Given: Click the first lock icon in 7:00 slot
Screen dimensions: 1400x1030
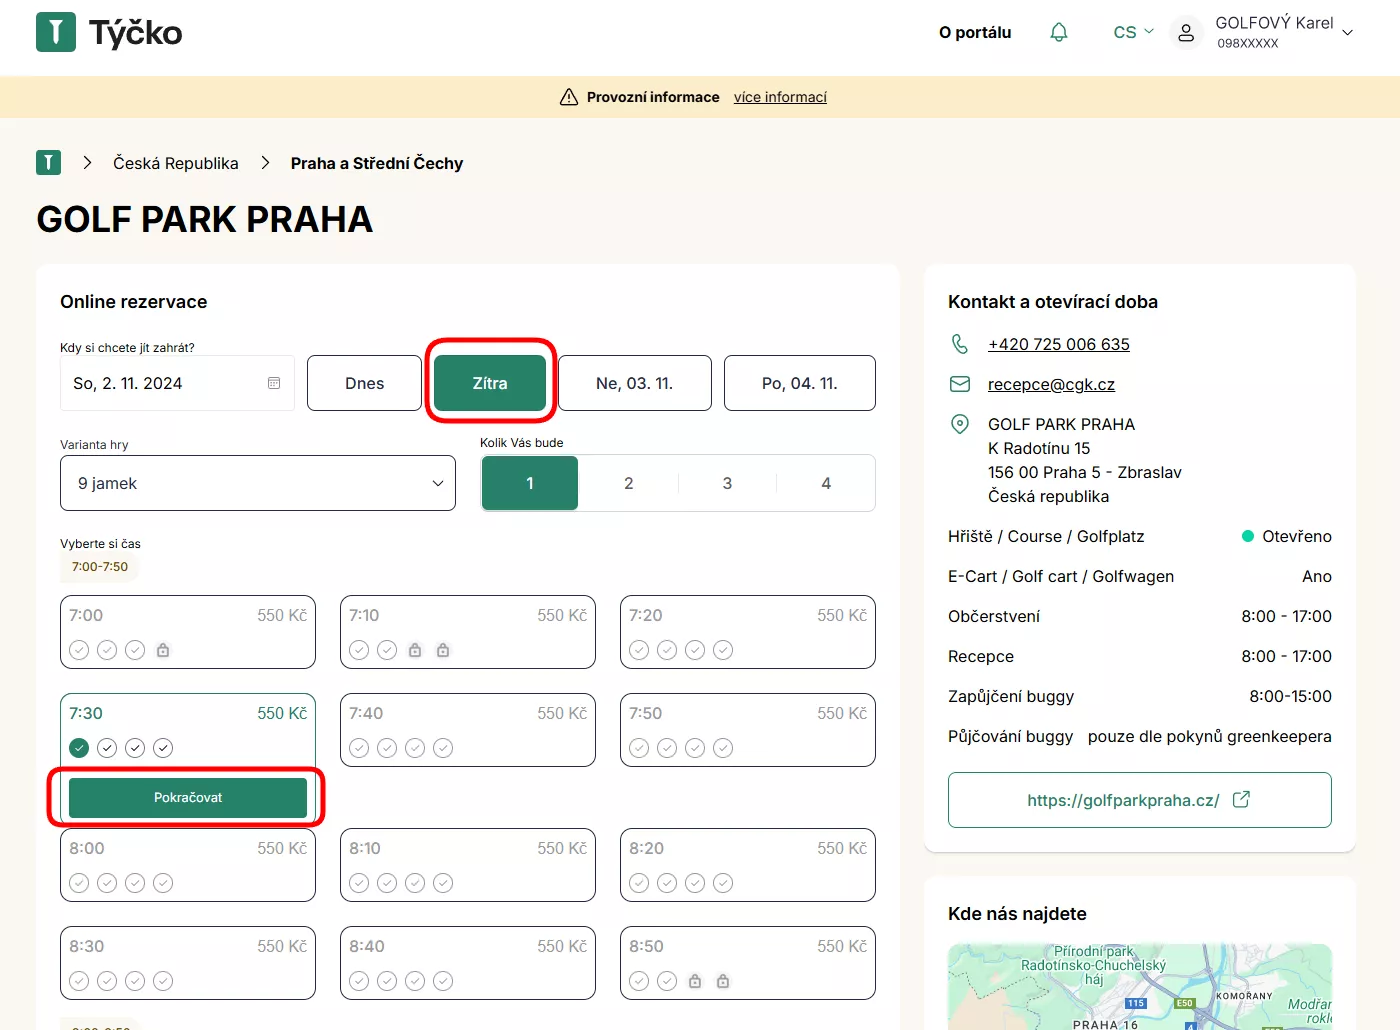Looking at the screenshot, I should [163, 650].
